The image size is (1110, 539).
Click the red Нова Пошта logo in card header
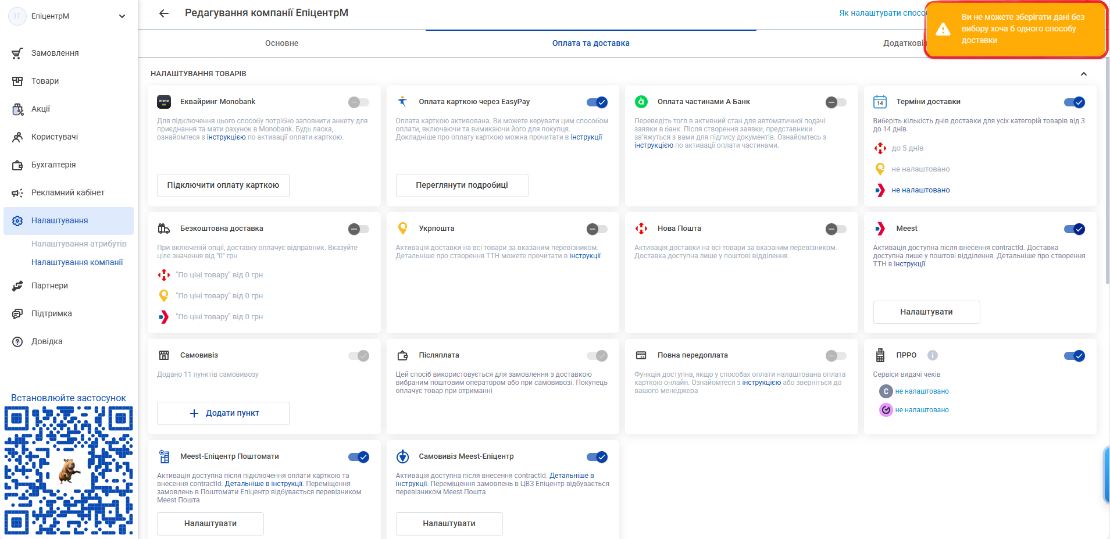641,229
